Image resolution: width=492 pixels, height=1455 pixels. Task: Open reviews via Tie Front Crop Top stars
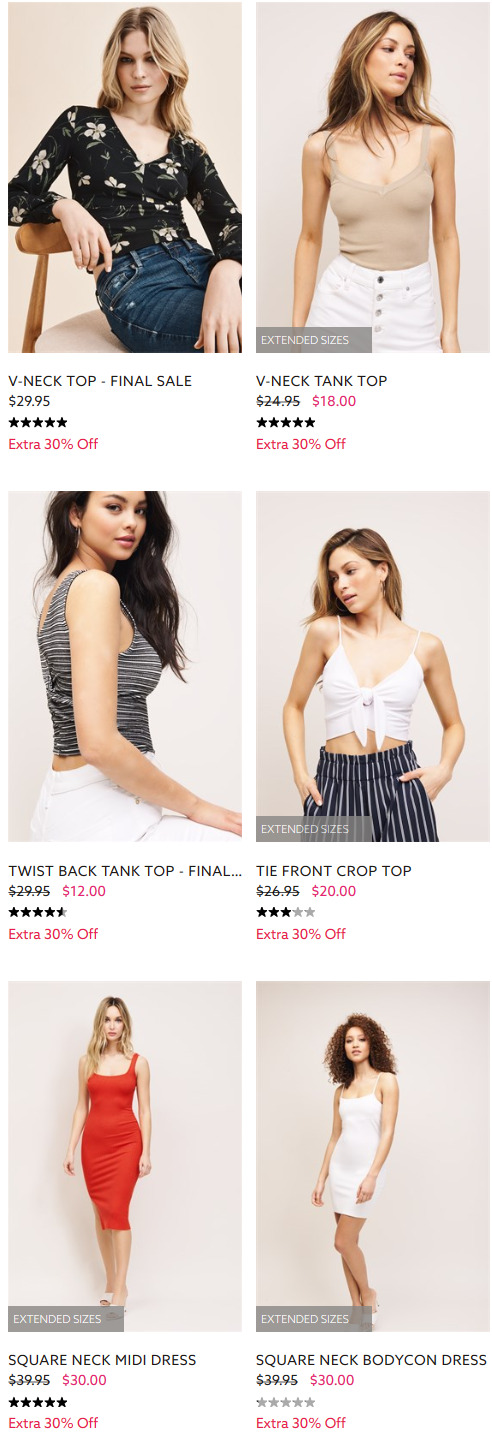(286, 912)
